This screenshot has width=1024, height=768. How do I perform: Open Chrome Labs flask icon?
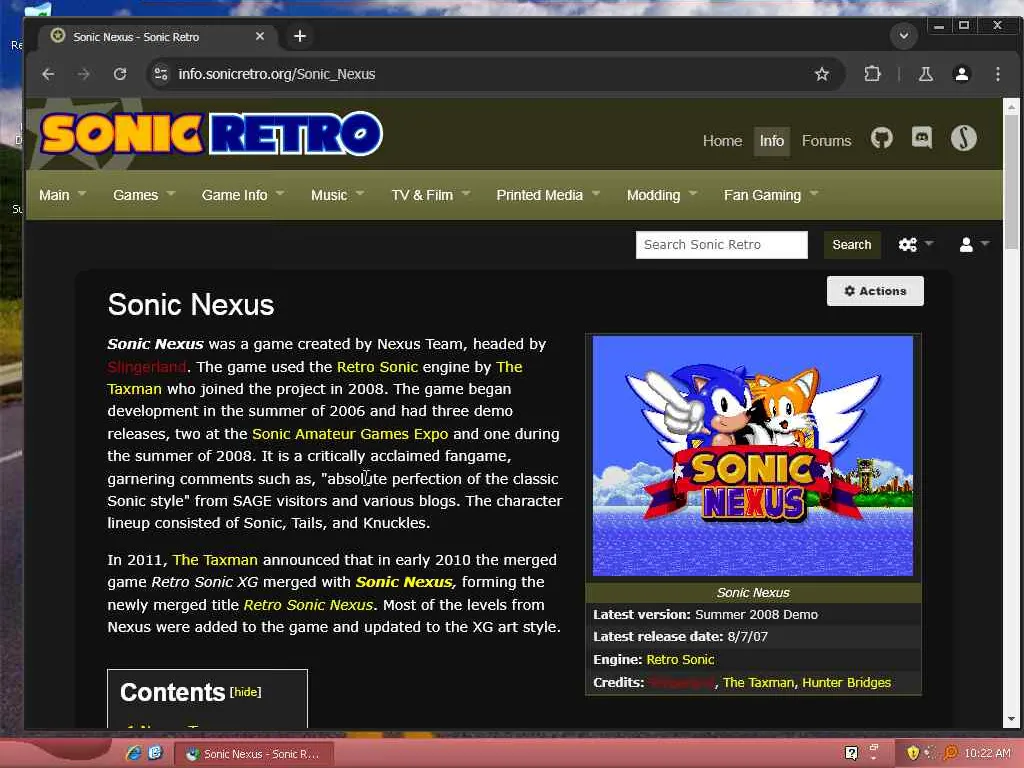925,74
